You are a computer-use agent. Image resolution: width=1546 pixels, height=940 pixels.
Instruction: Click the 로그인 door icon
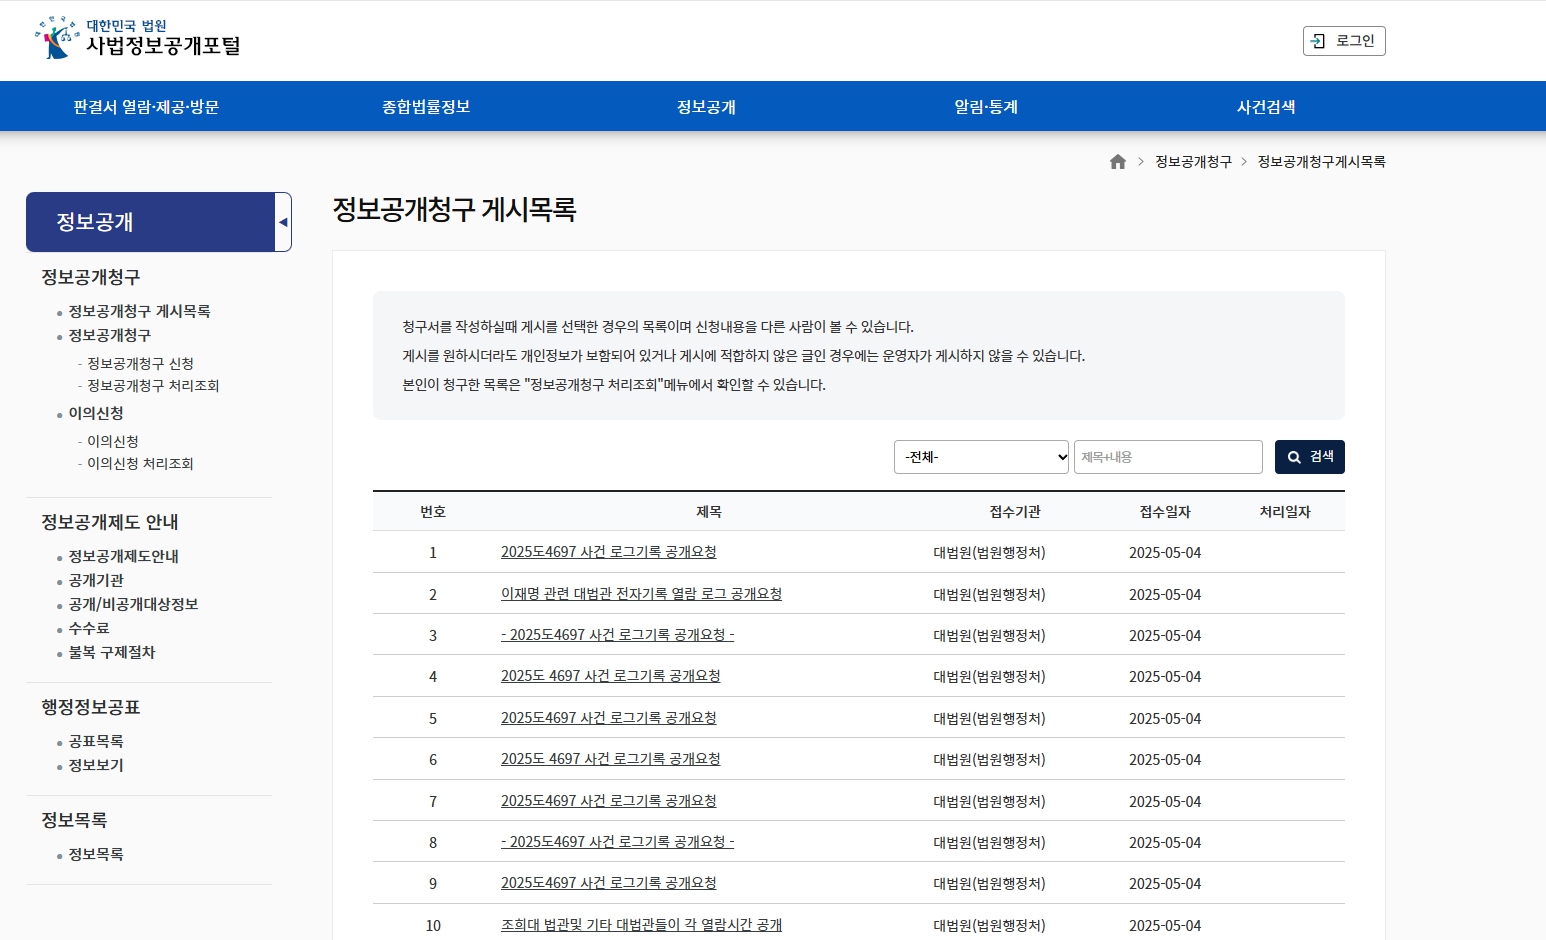coord(1318,41)
